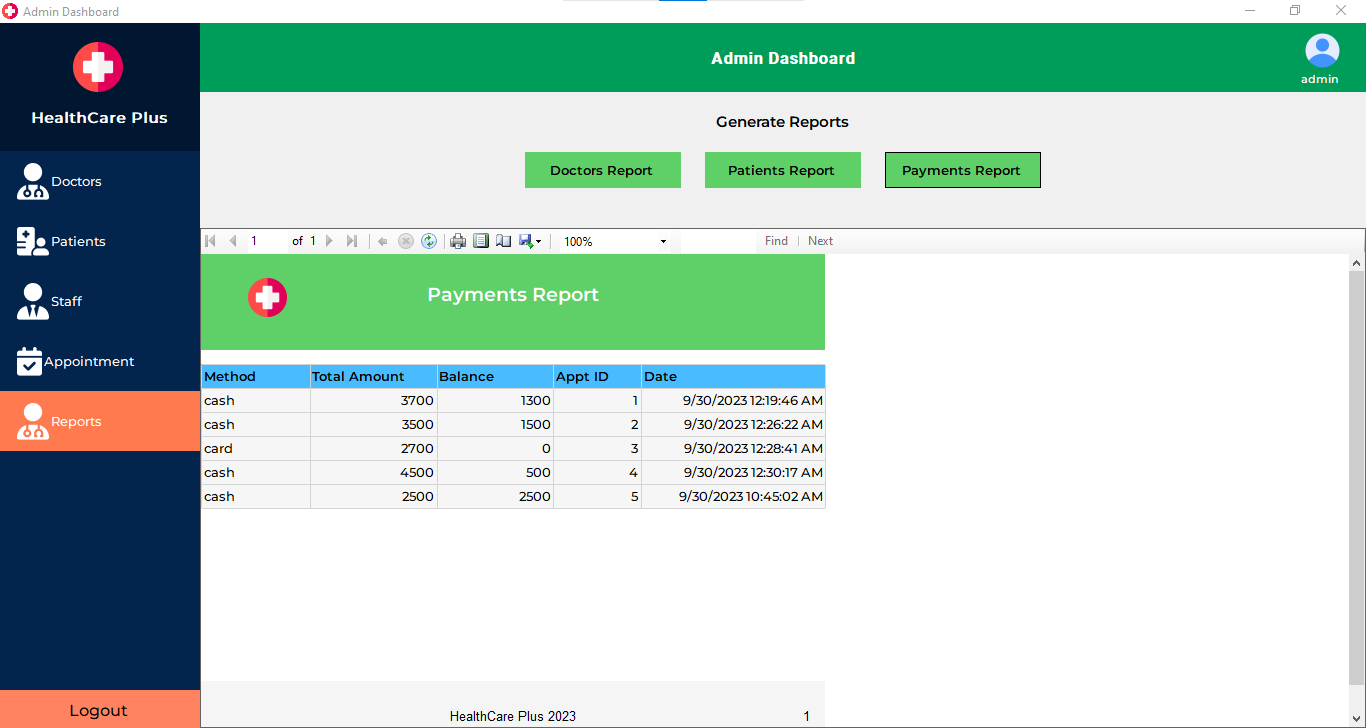Click the find text input field
The image size is (1366, 728).
pos(718,241)
